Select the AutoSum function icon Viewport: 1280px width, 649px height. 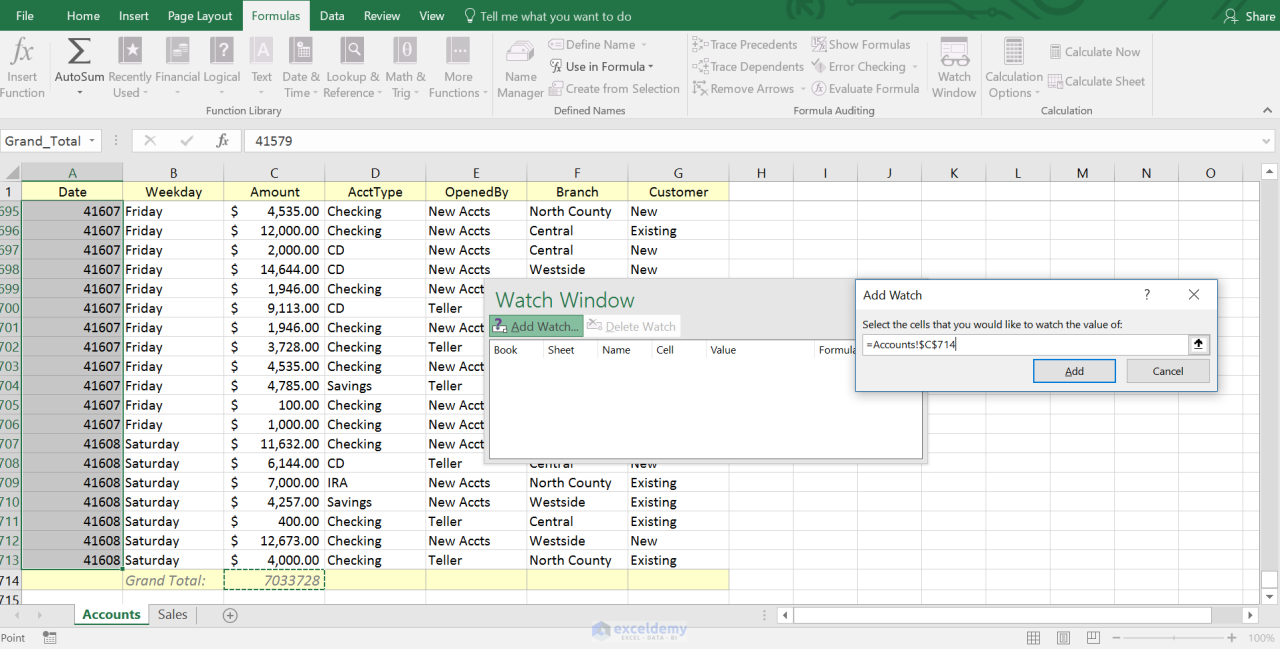click(x=78, y=58)
